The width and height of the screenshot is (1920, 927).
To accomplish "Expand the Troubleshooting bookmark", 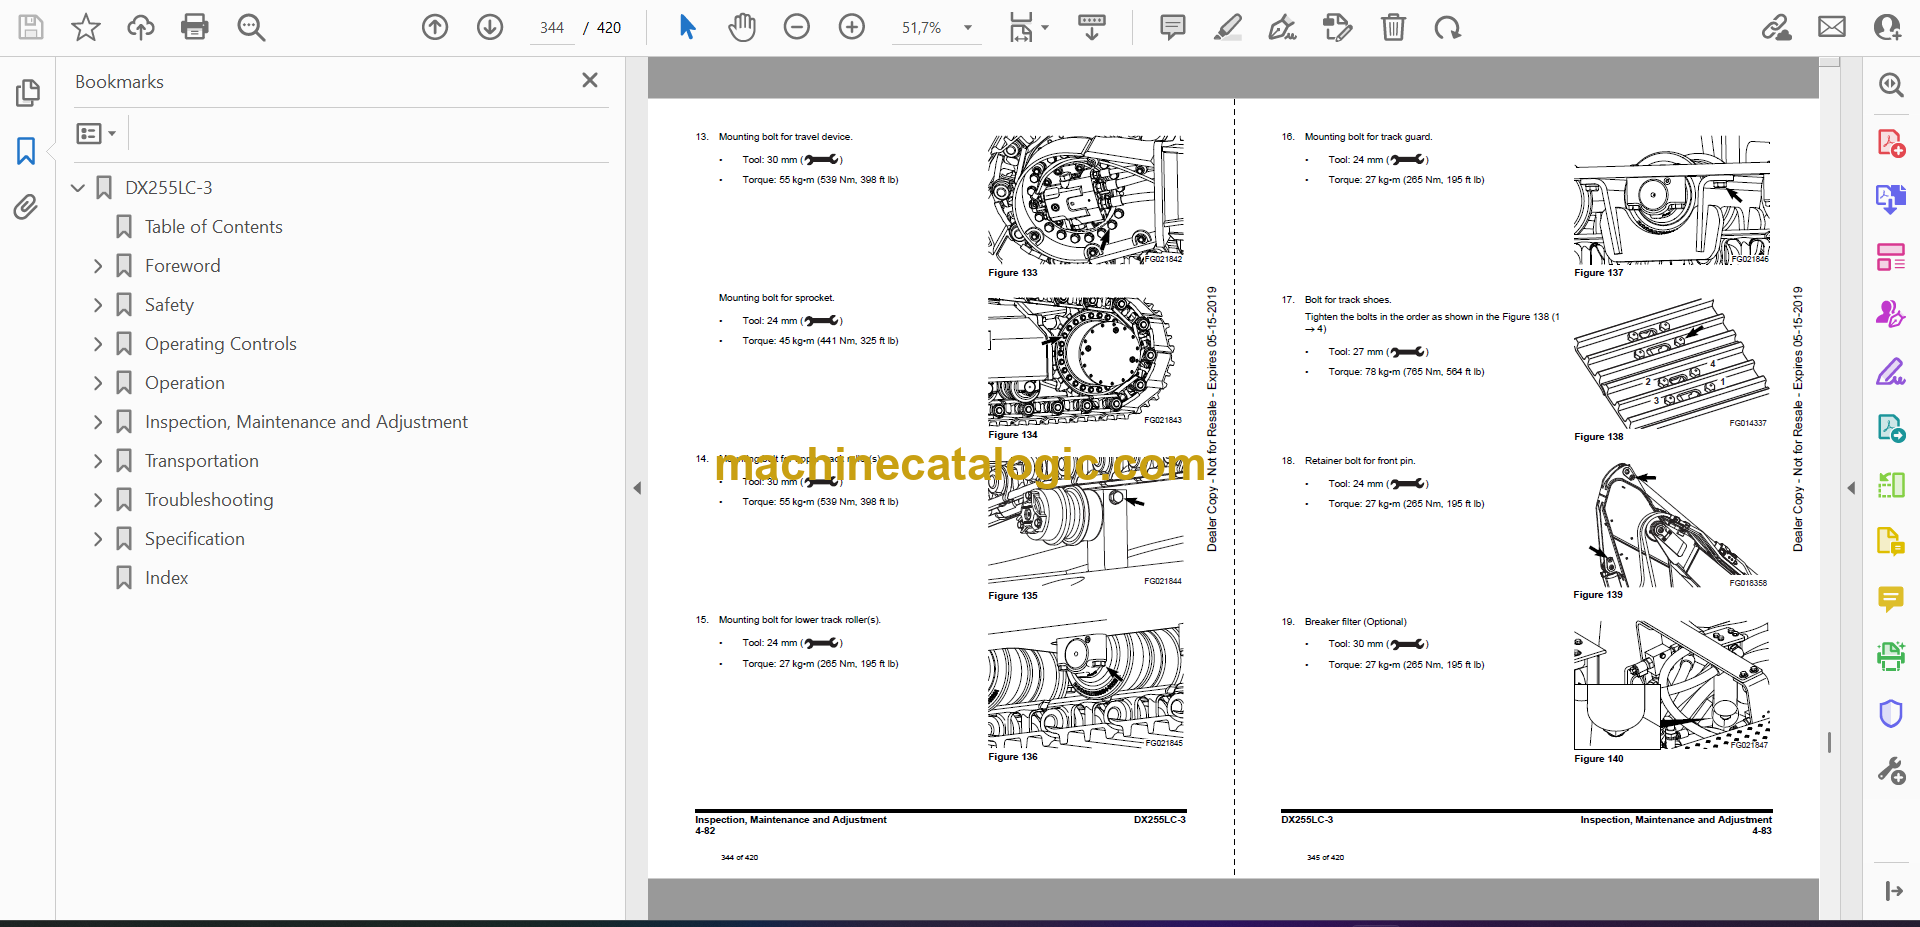I will (x=98, y=500).
